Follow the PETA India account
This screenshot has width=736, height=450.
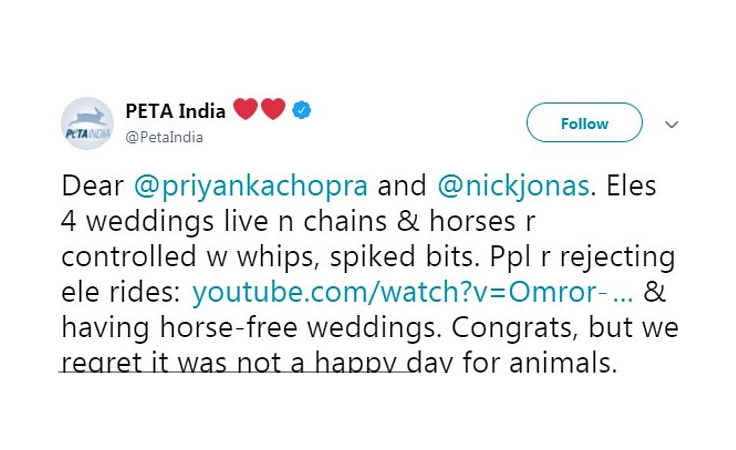[x=584, y=122]
